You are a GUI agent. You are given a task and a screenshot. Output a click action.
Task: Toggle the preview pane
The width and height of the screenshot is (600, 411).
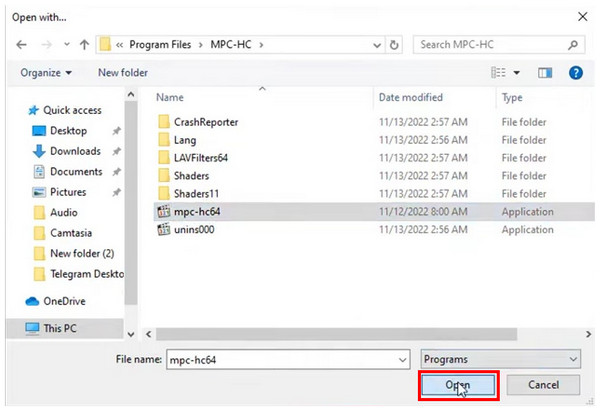tap(545, 73)
